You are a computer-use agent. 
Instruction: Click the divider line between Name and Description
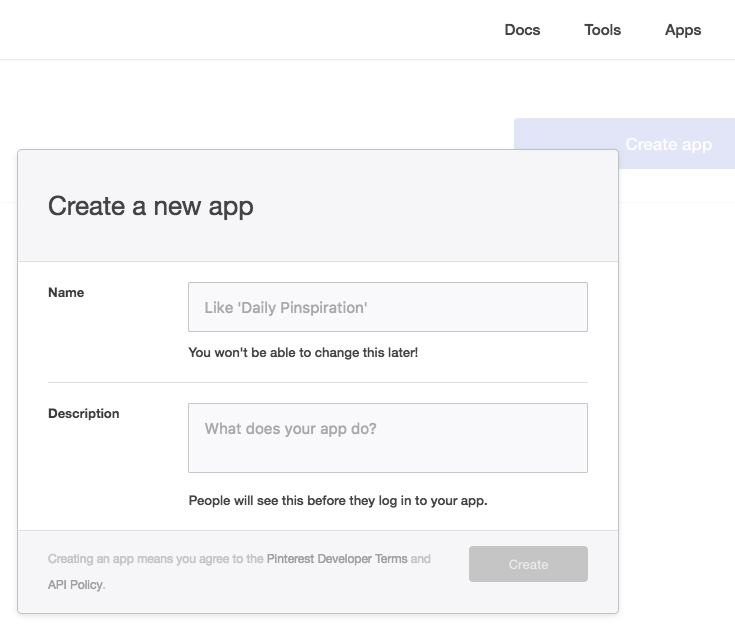pos(318,382)
